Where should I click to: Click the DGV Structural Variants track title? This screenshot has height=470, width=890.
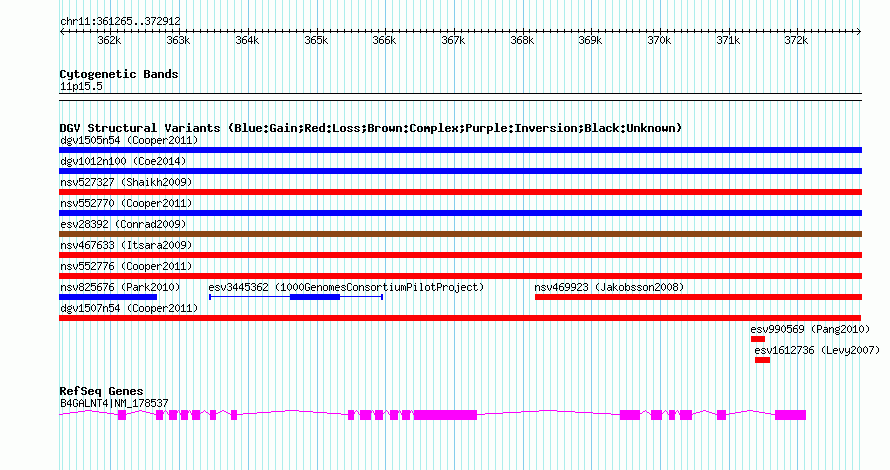click(x=371, y=128)
